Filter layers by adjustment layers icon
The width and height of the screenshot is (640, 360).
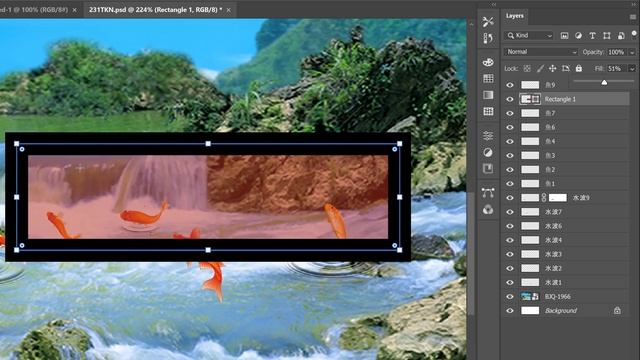[578, 36]
